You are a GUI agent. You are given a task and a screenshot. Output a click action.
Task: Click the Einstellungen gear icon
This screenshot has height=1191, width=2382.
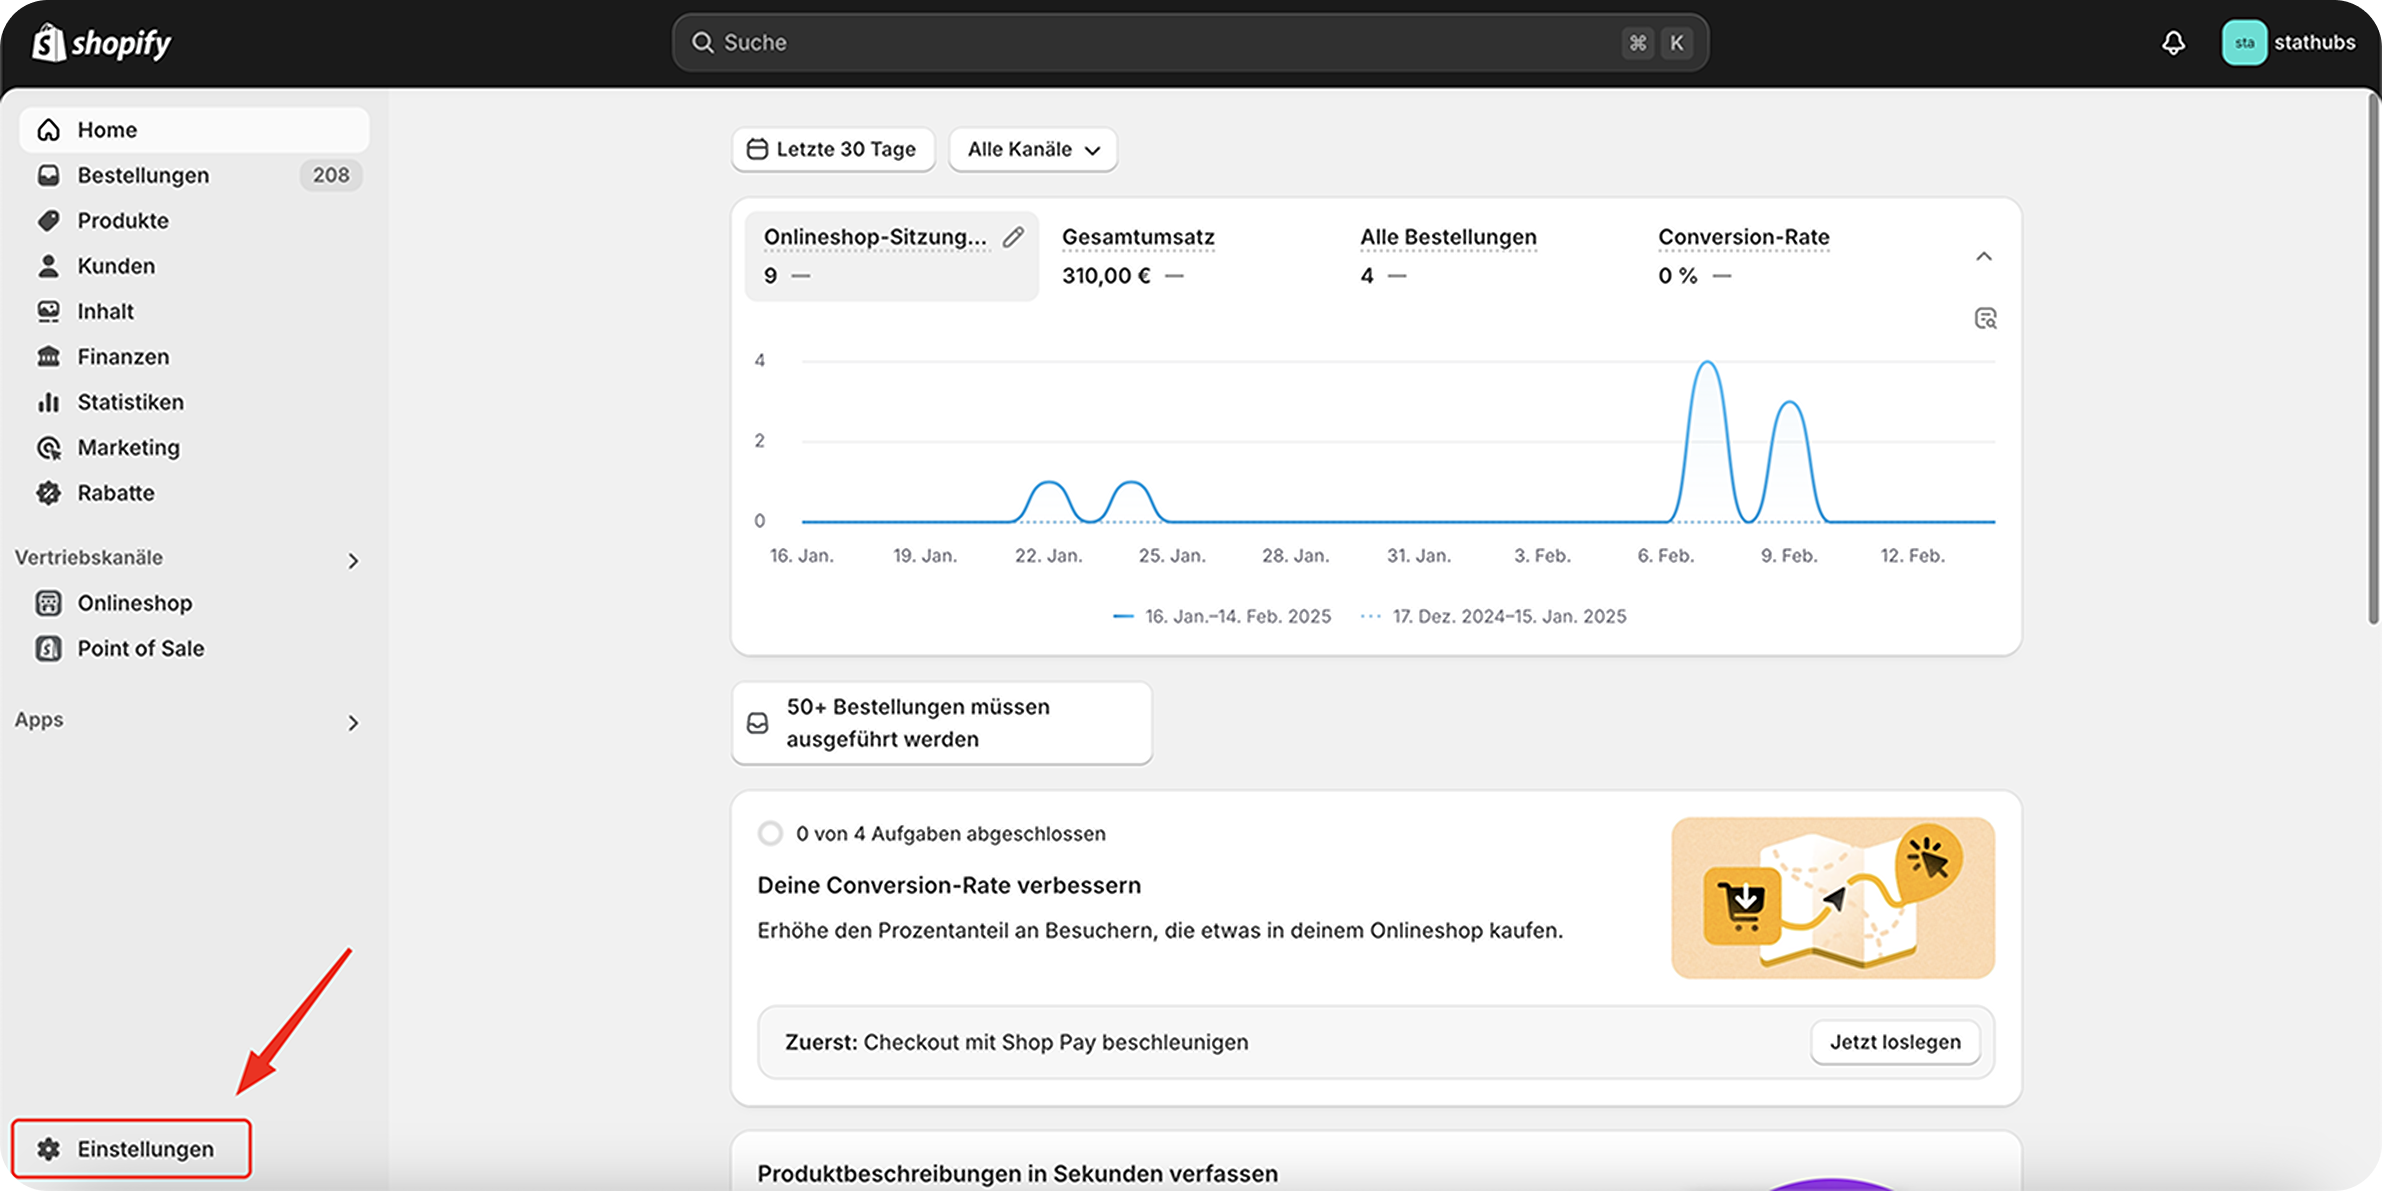coord(48,1149)
